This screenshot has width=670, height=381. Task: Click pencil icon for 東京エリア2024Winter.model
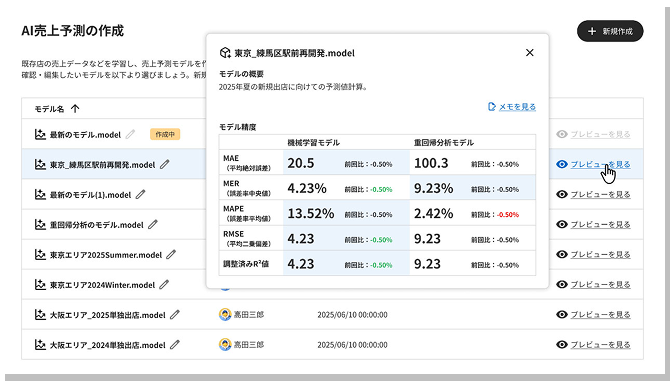point(164,284)
